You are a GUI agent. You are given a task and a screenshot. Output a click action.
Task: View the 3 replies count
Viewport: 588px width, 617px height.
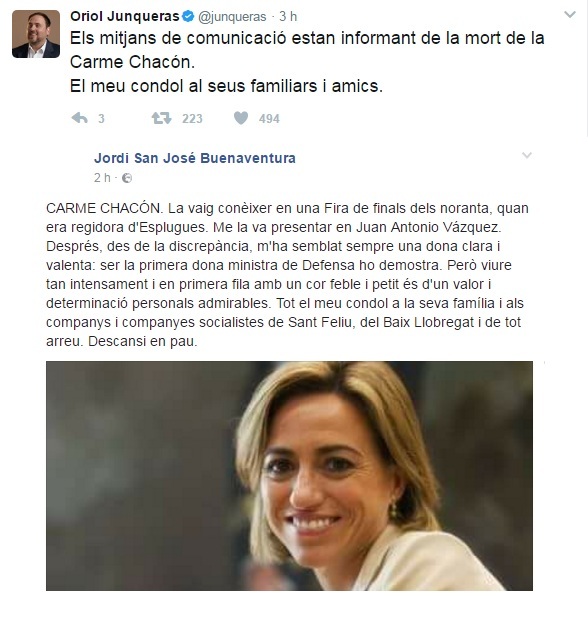(101, 118)
